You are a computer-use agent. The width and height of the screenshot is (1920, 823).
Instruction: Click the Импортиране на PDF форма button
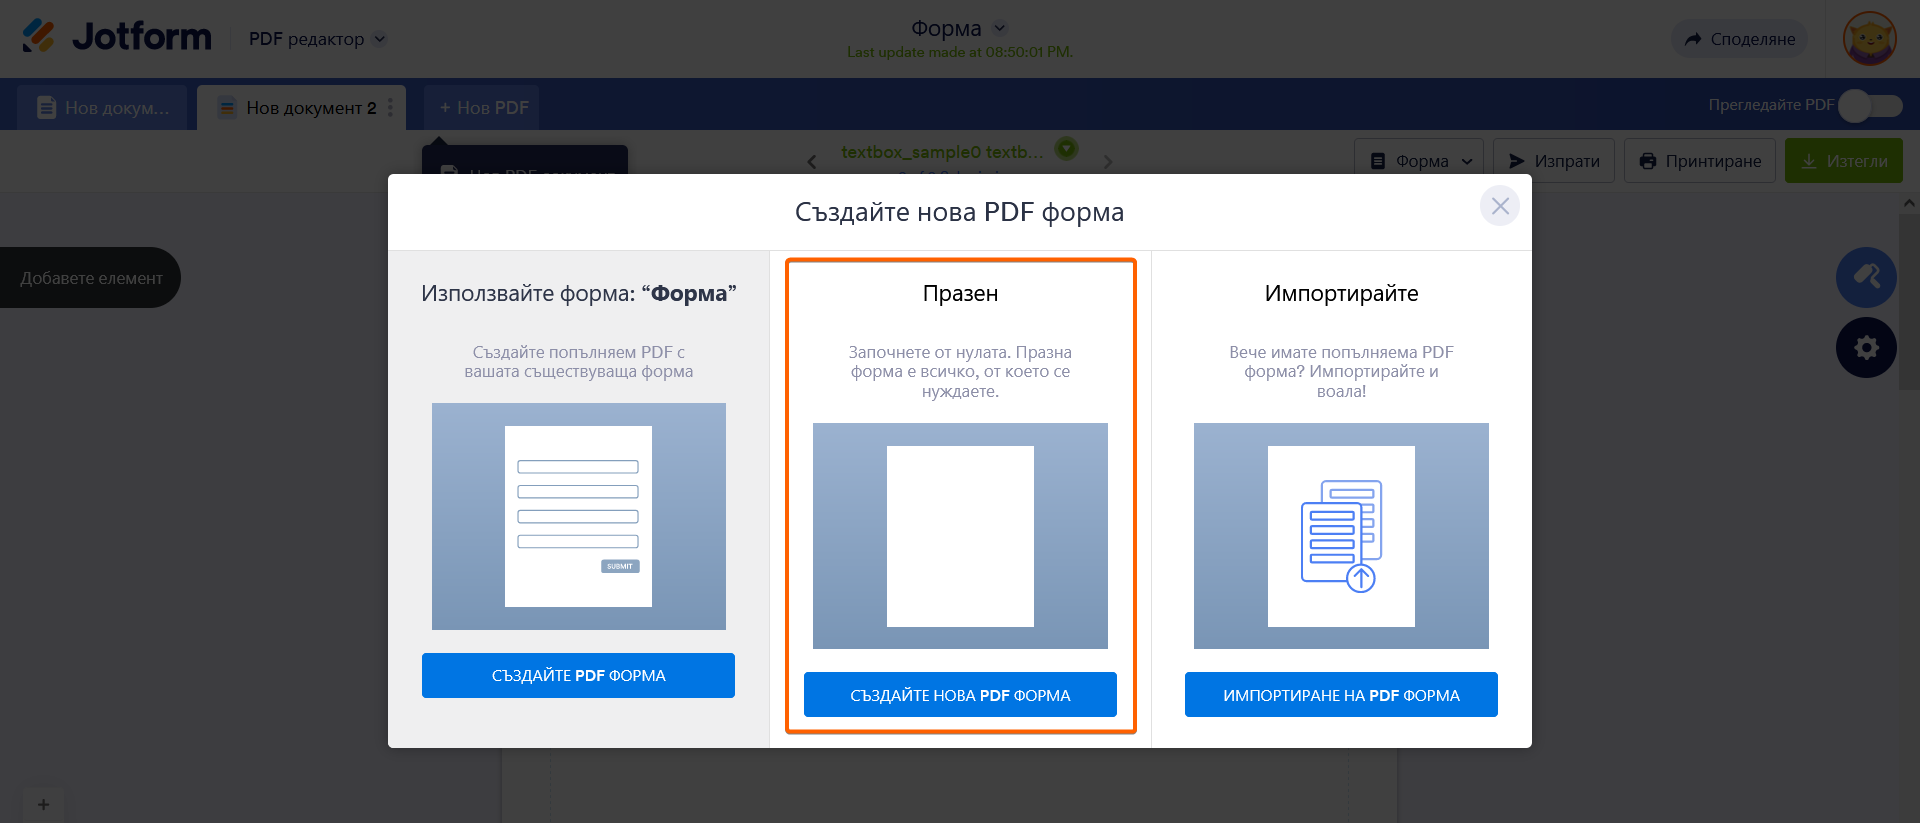click(x=1341, y=695)
